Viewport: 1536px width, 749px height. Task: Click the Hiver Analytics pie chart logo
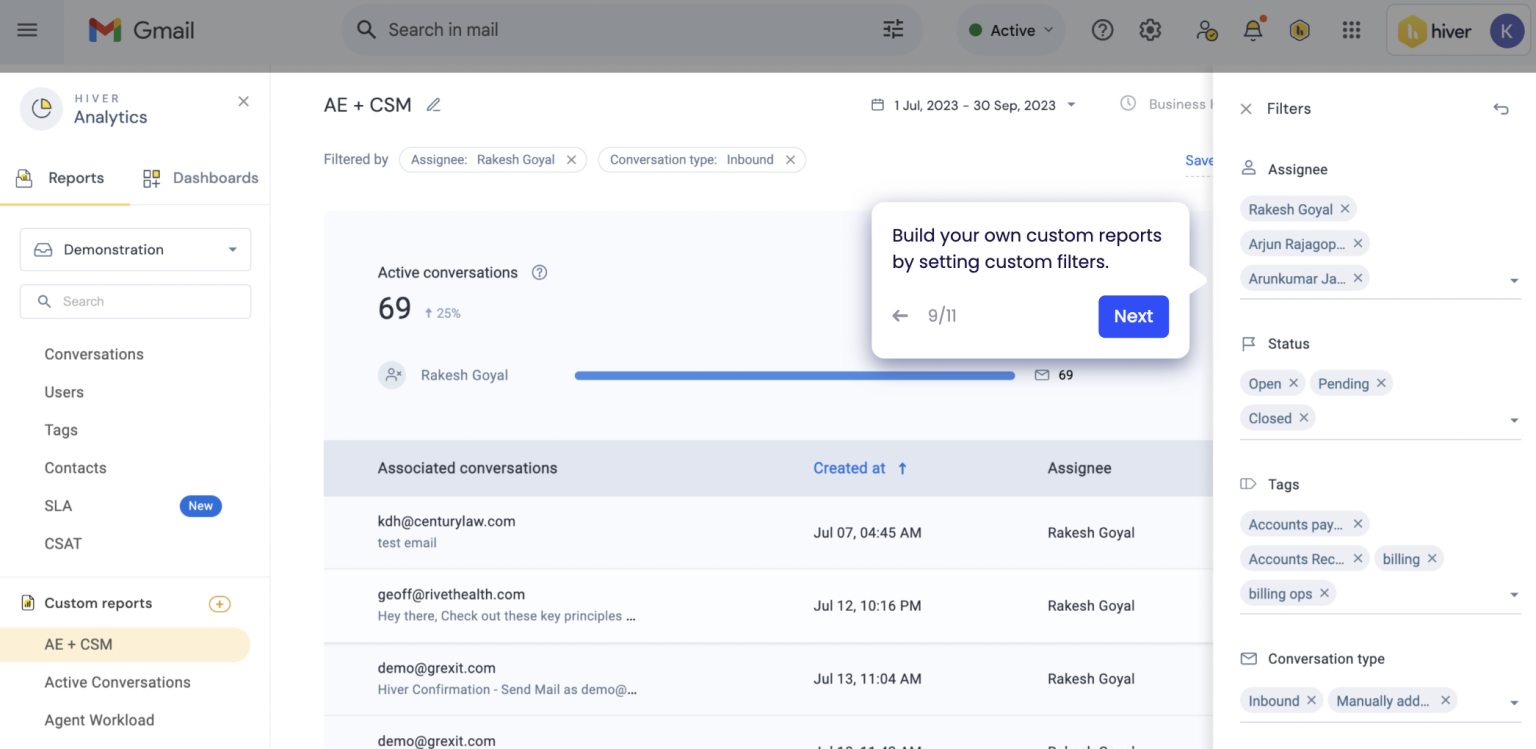(41, 108)
